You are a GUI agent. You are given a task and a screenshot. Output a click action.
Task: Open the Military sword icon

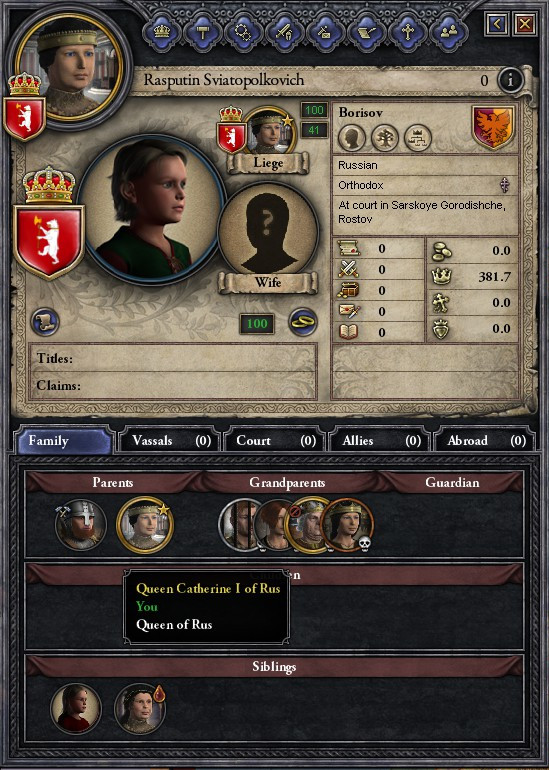click(x=284, y=32)
